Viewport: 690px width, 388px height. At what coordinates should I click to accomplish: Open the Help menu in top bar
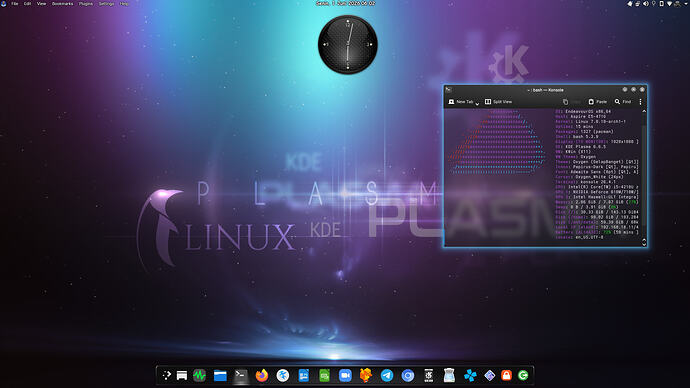(x=124, y=4)
